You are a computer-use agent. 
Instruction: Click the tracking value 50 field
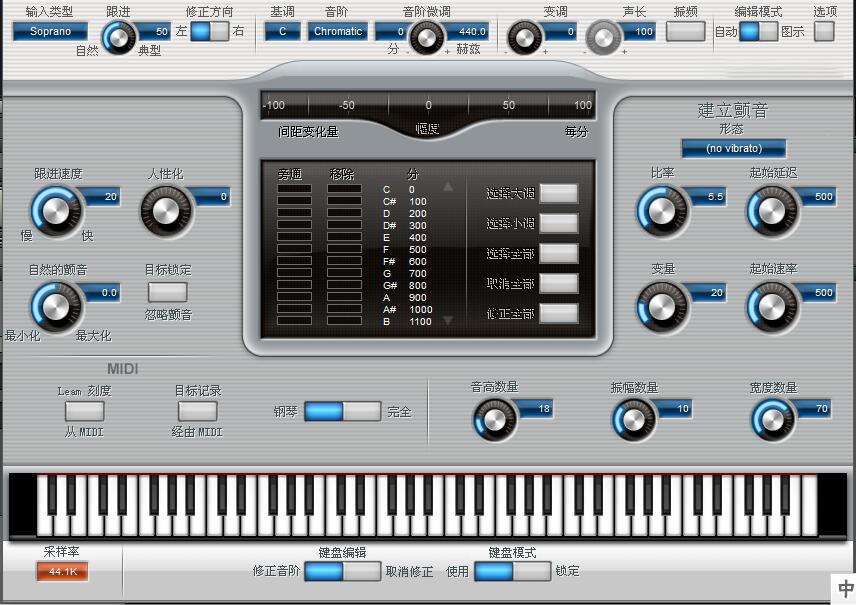[156, 32]
